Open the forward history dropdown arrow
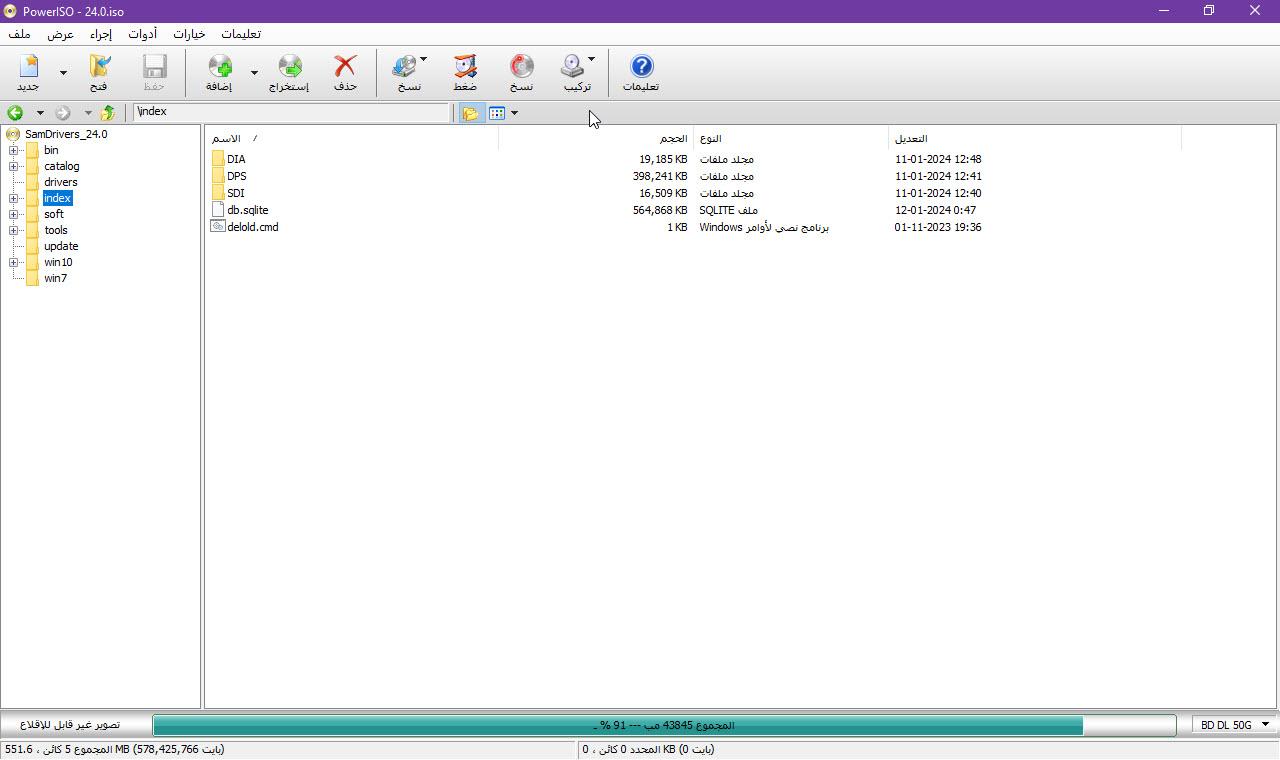The image size is (1280, 760). [x=88, y=113]
